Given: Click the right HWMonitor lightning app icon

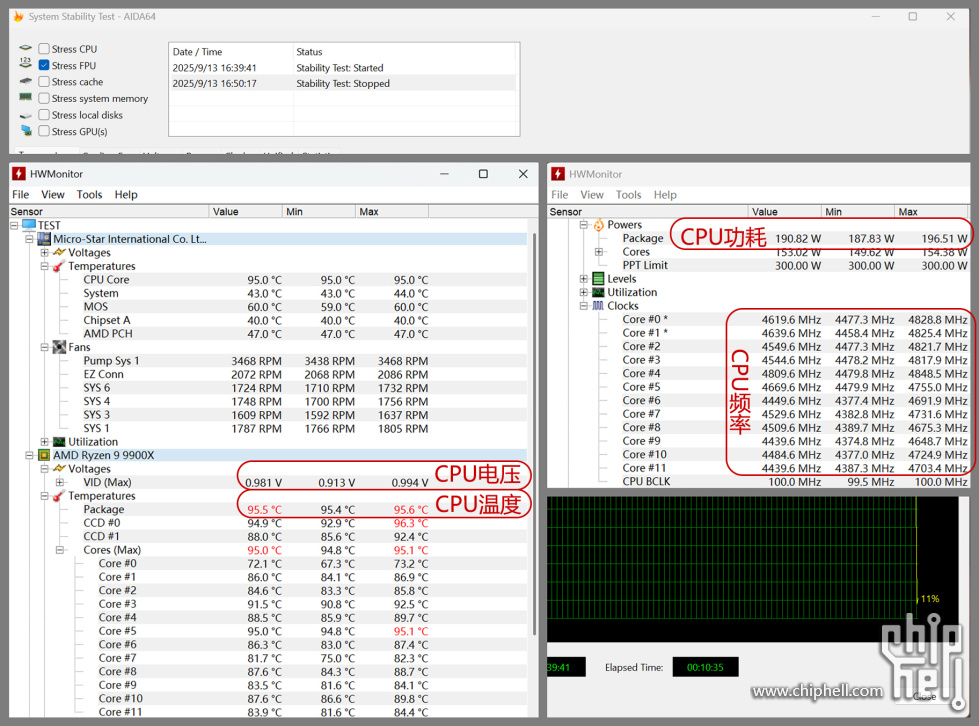Looking at the screenshot, I should point(558,174).
